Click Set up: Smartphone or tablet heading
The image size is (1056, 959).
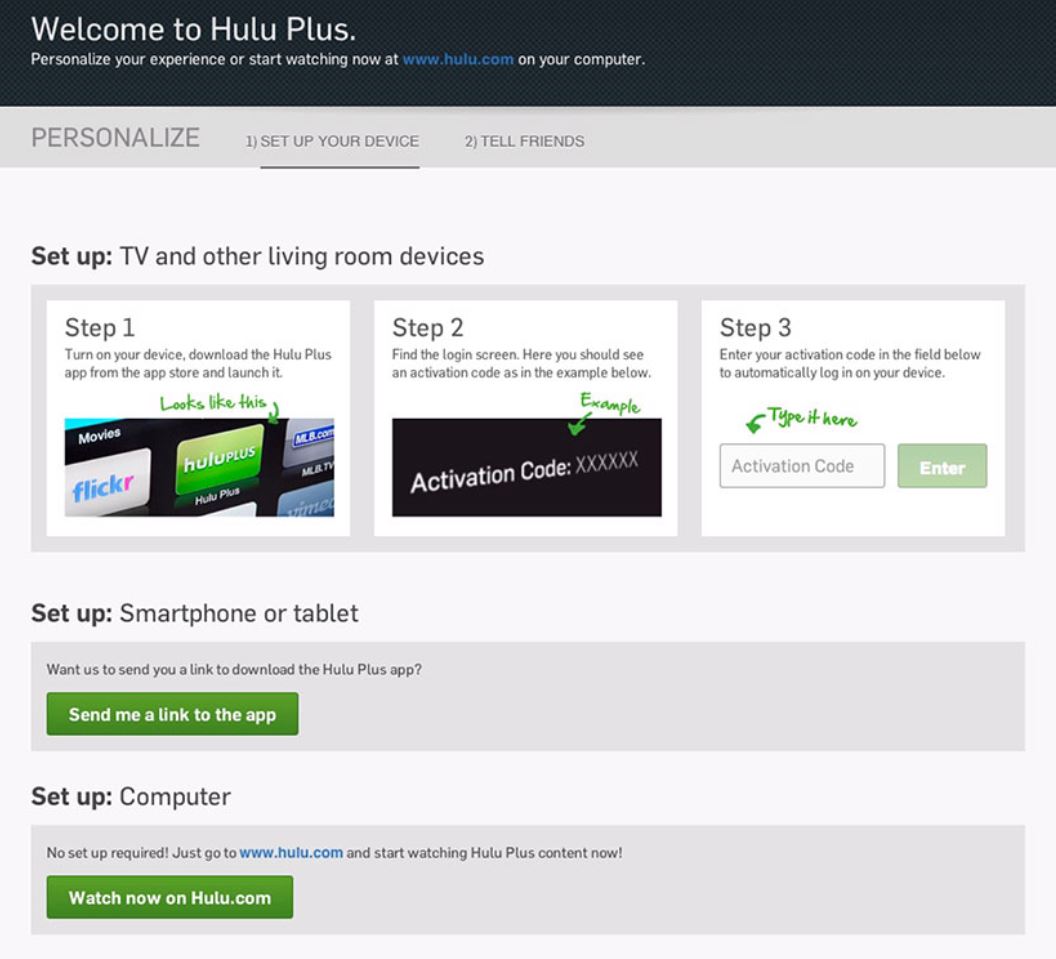coord(195,613)
